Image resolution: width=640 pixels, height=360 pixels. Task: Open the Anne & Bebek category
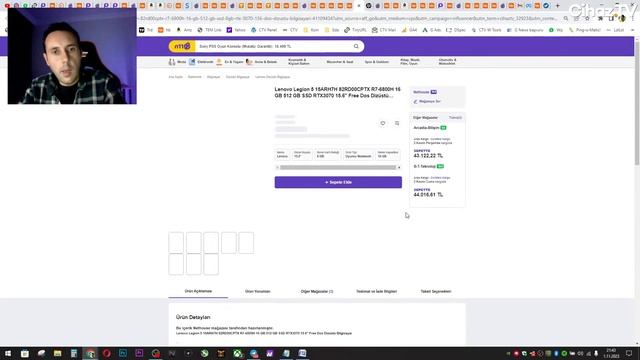click(x=262, y=62)
